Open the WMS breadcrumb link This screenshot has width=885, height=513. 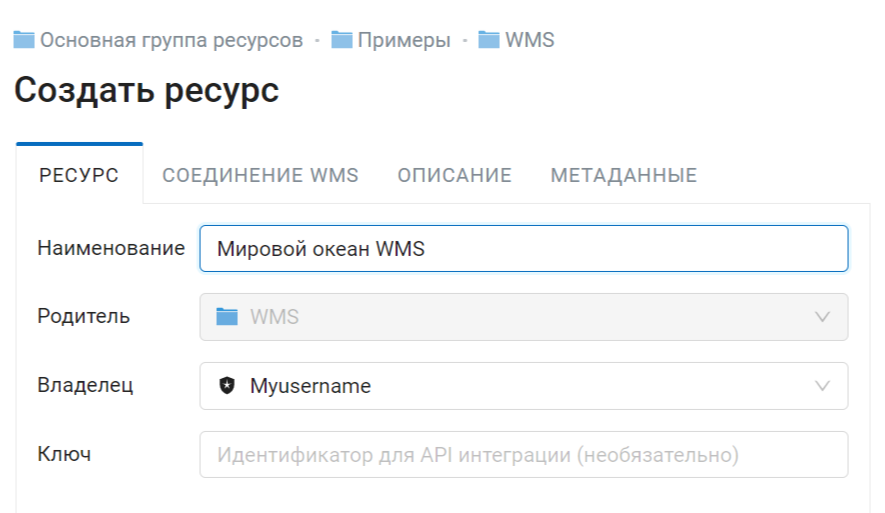click(x=529, y=40)
